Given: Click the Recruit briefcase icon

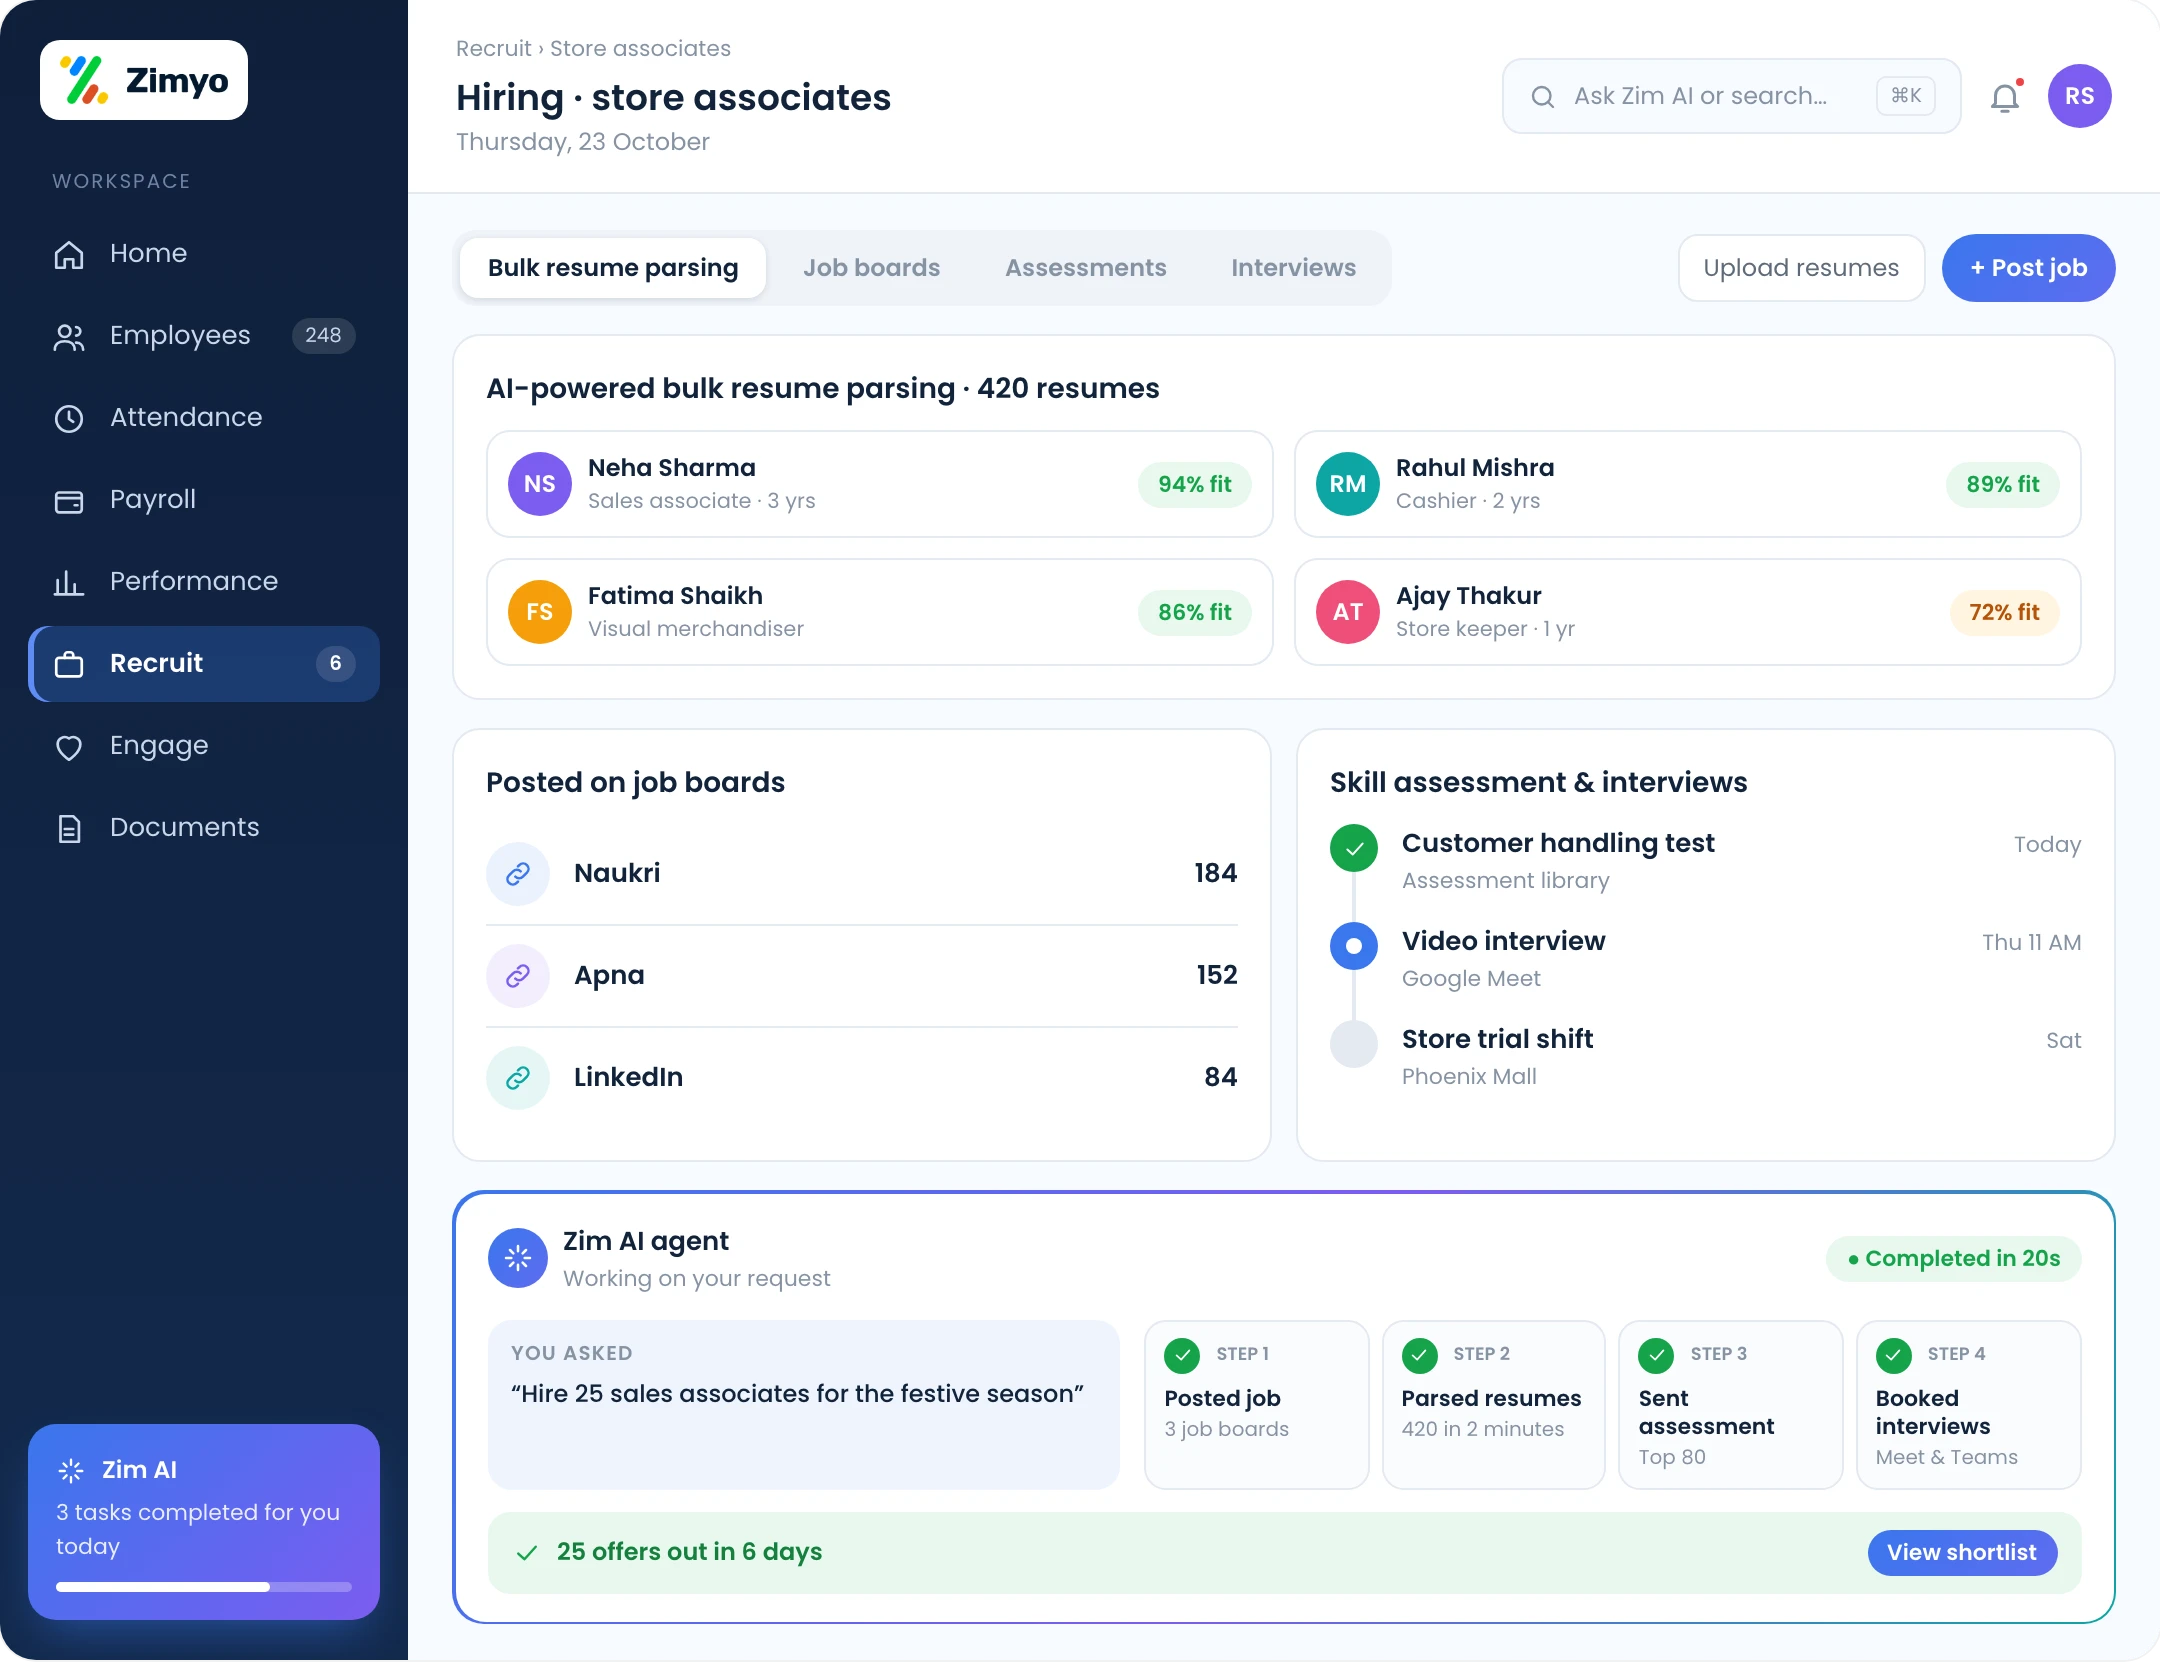Looking at the screenshot, I should pyautogui.click(x=69, y=665).
